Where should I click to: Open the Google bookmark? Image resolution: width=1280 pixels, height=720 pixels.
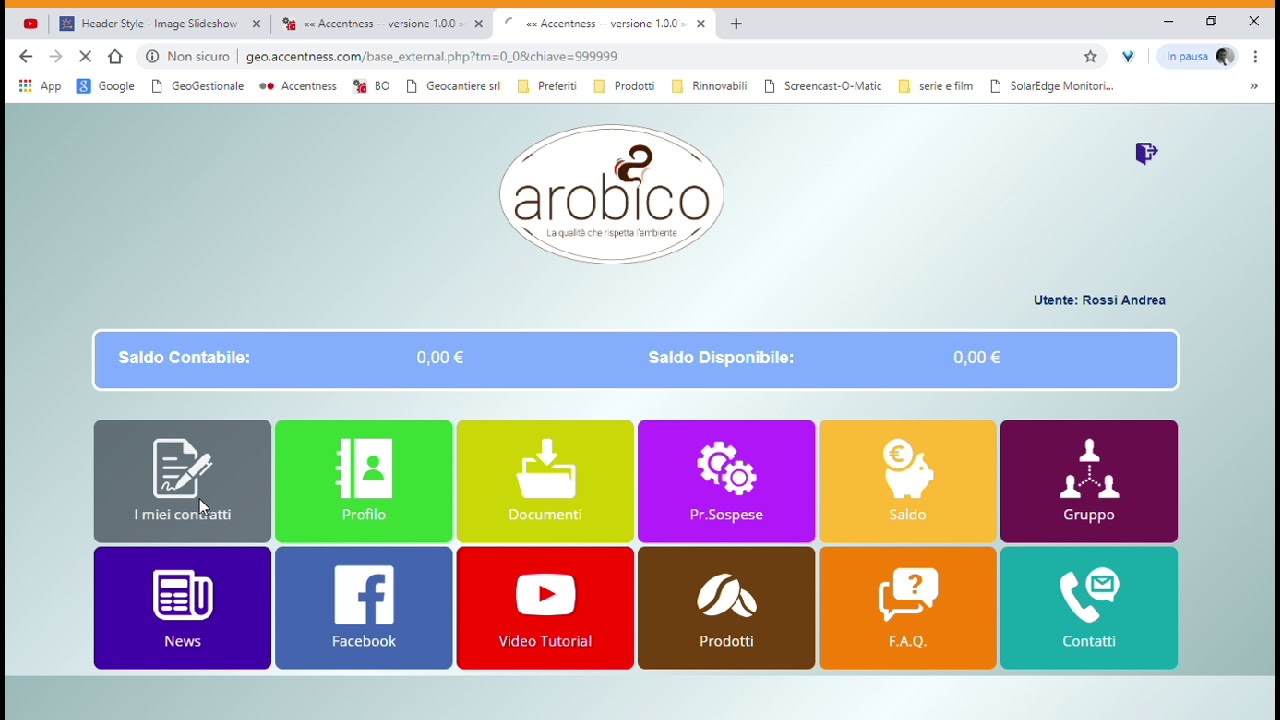[x=106, y=86]
